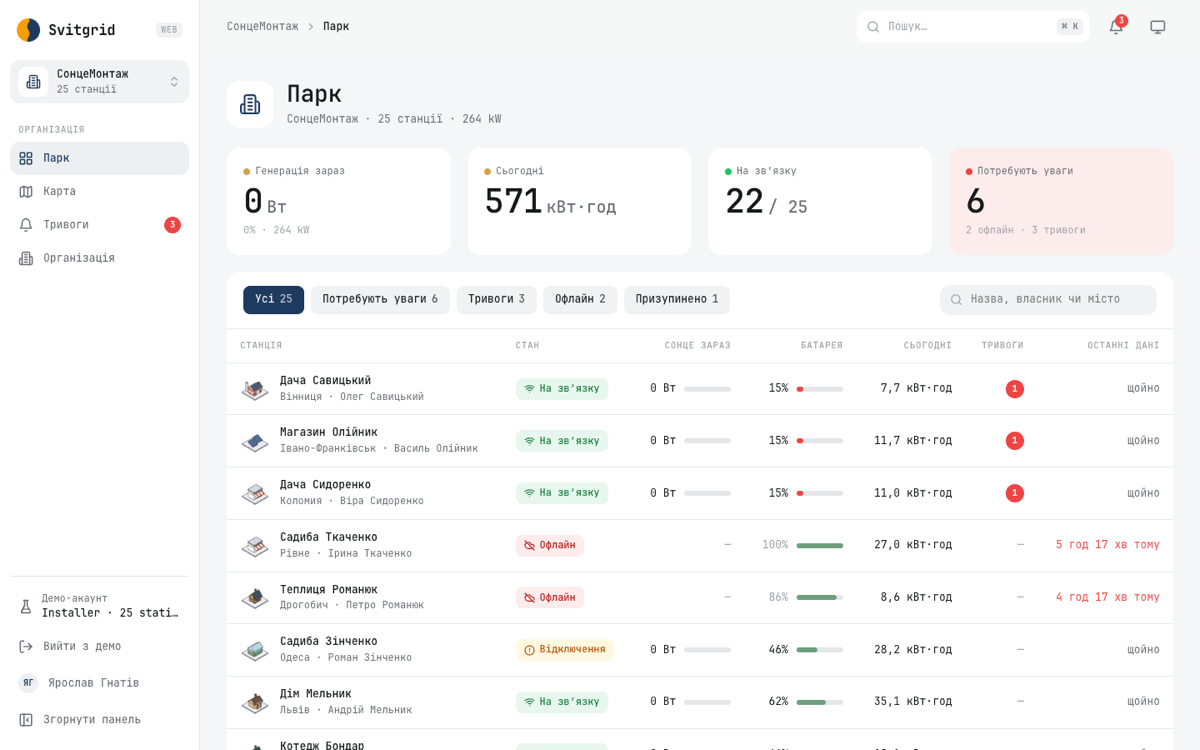Viewport: 1200px width, 750px height.
Task: Sort by the Батарея column header
Action: pyautogui.click(x=821, y=346)
